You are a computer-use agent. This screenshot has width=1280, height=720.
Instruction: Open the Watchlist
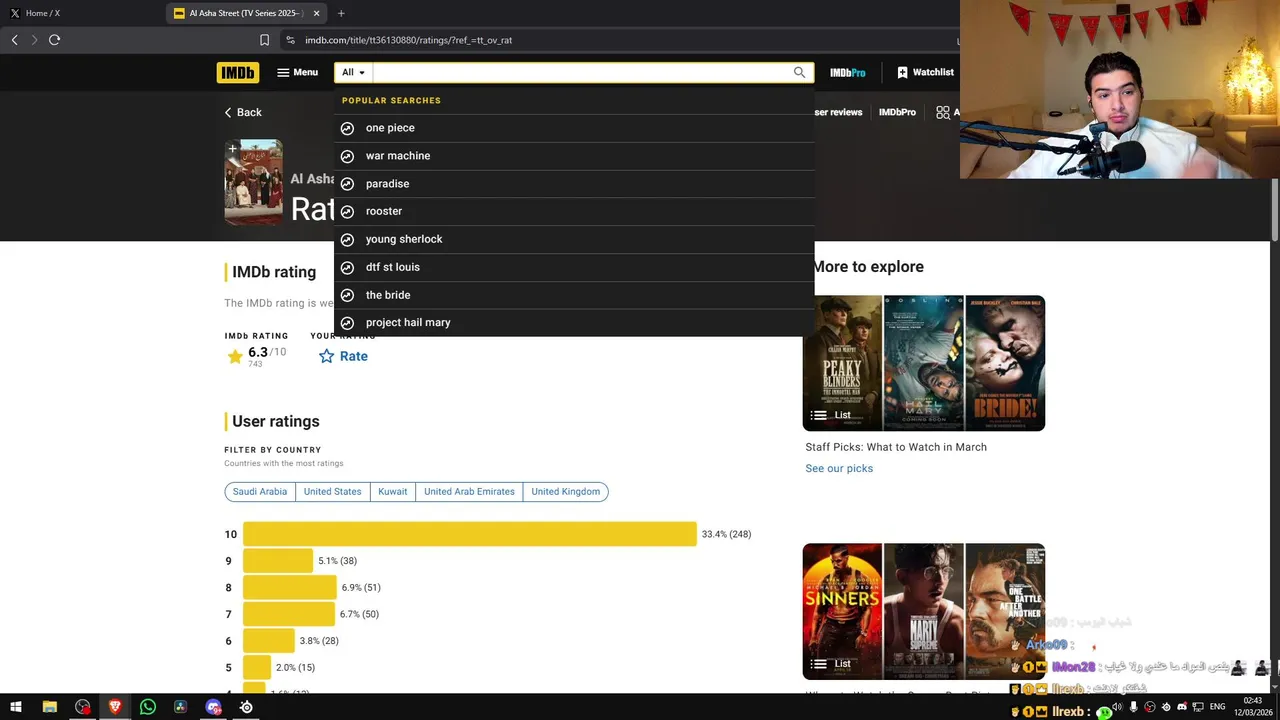pyautogui.click(x=925, y=72)
